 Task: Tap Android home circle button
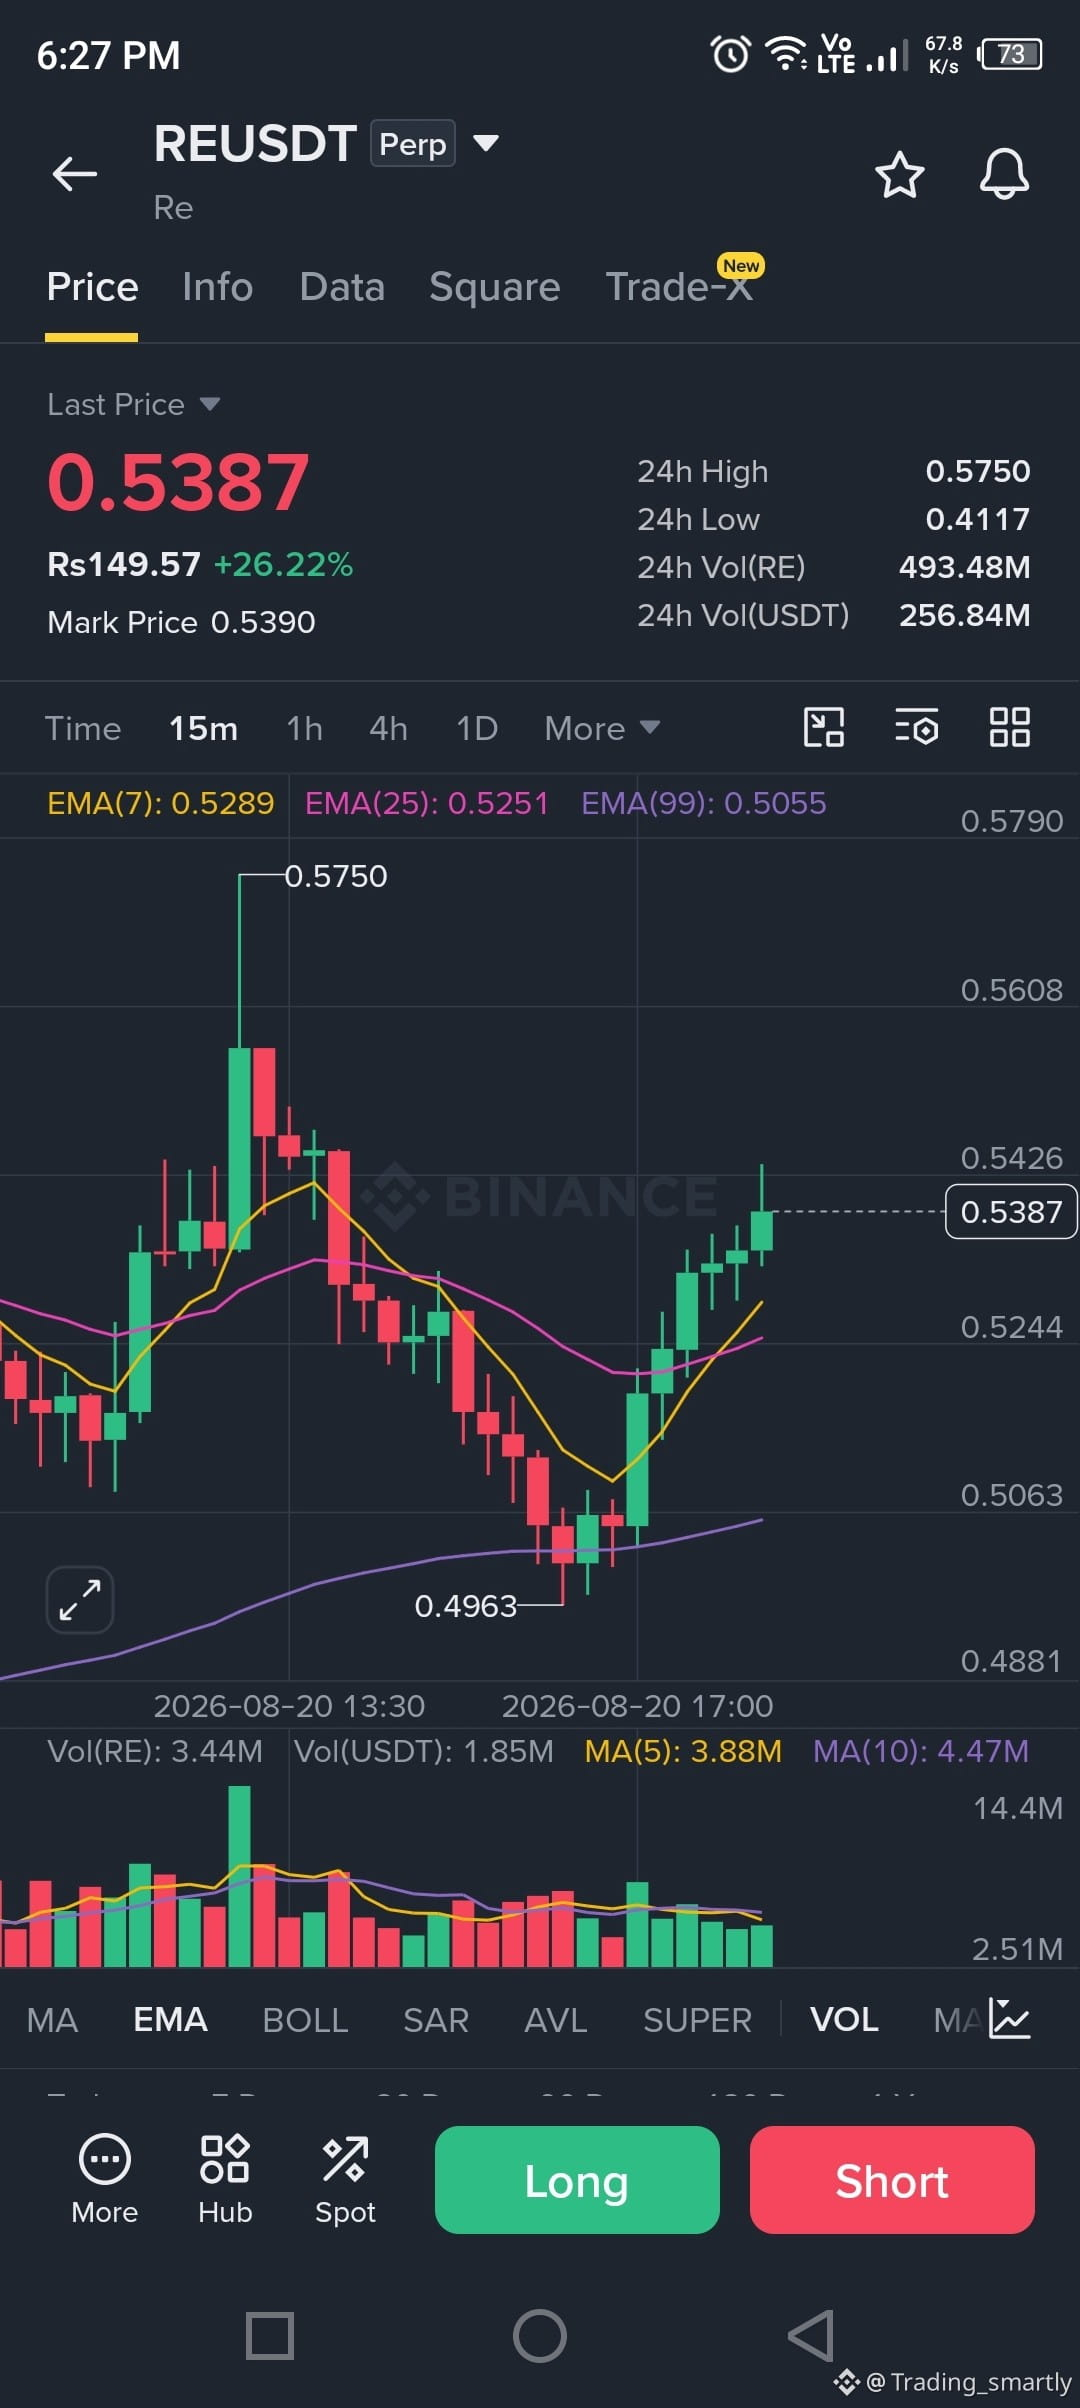point(540,2335)
